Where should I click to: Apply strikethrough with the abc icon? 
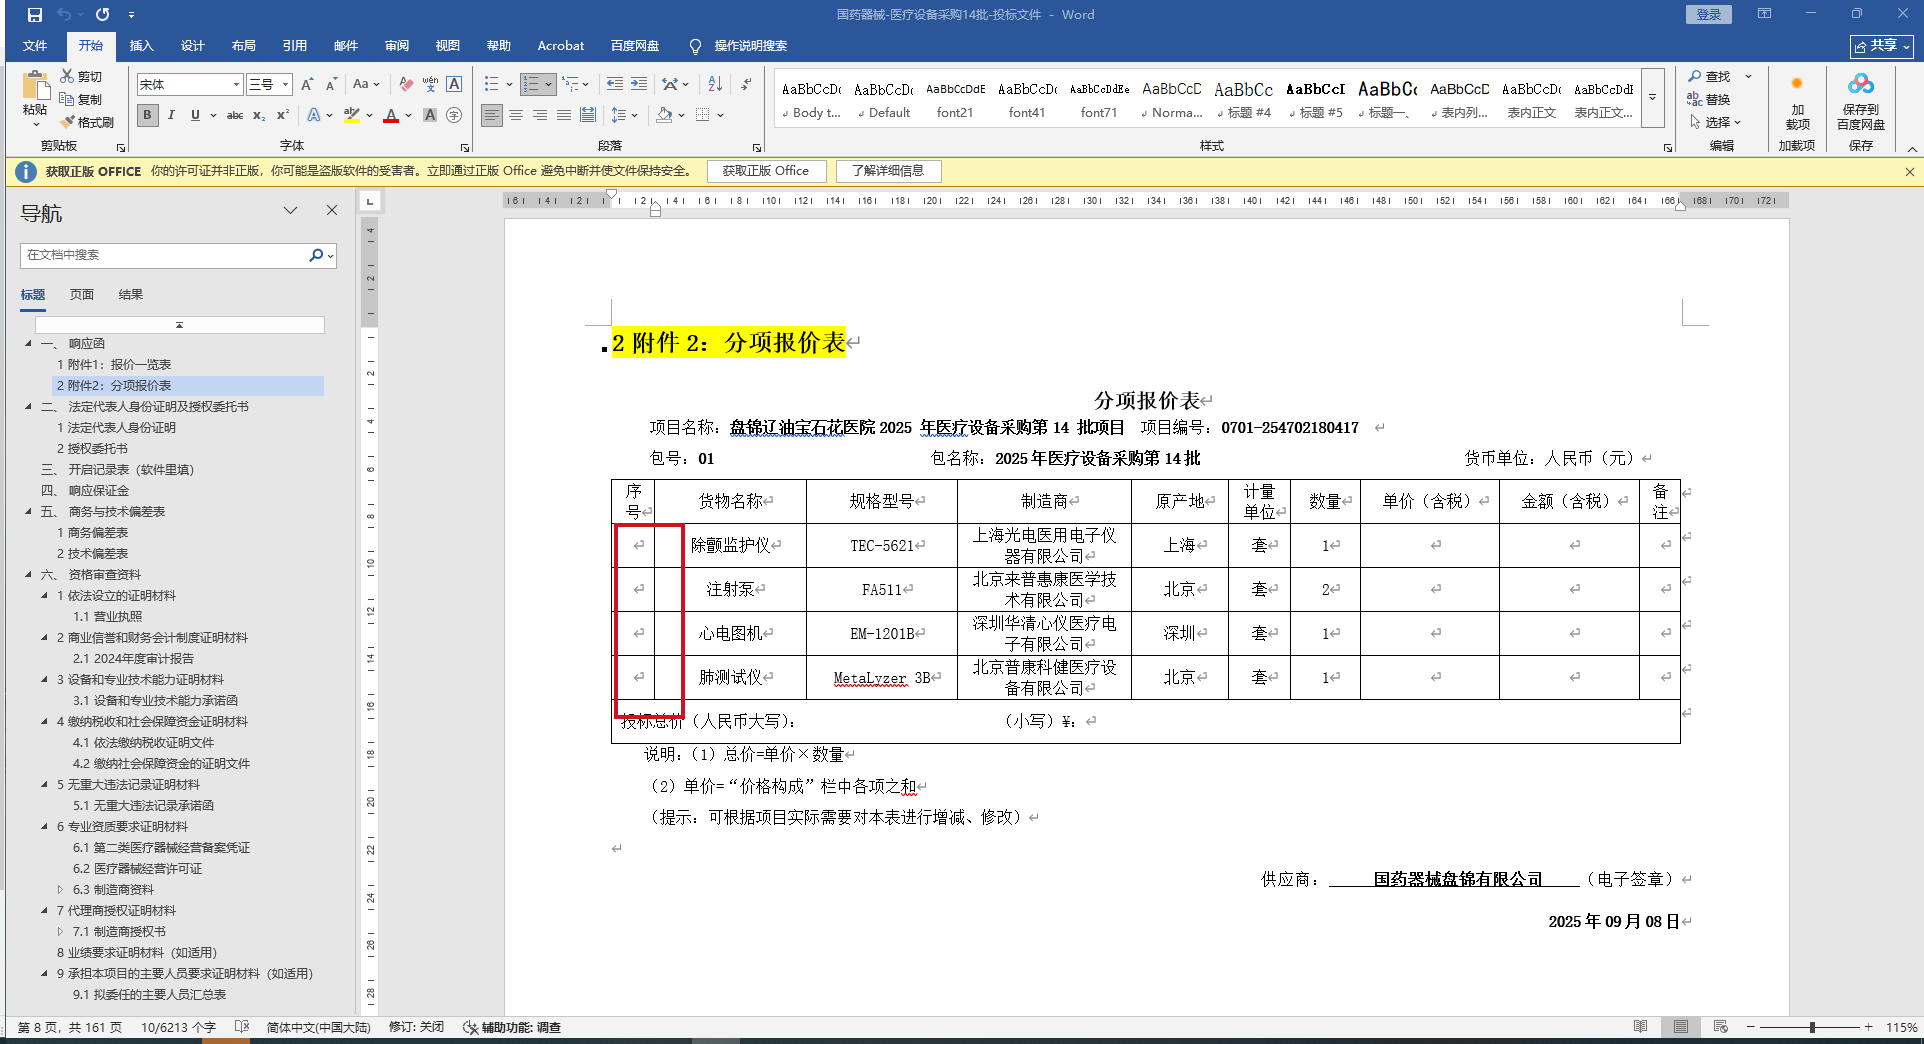235,115
